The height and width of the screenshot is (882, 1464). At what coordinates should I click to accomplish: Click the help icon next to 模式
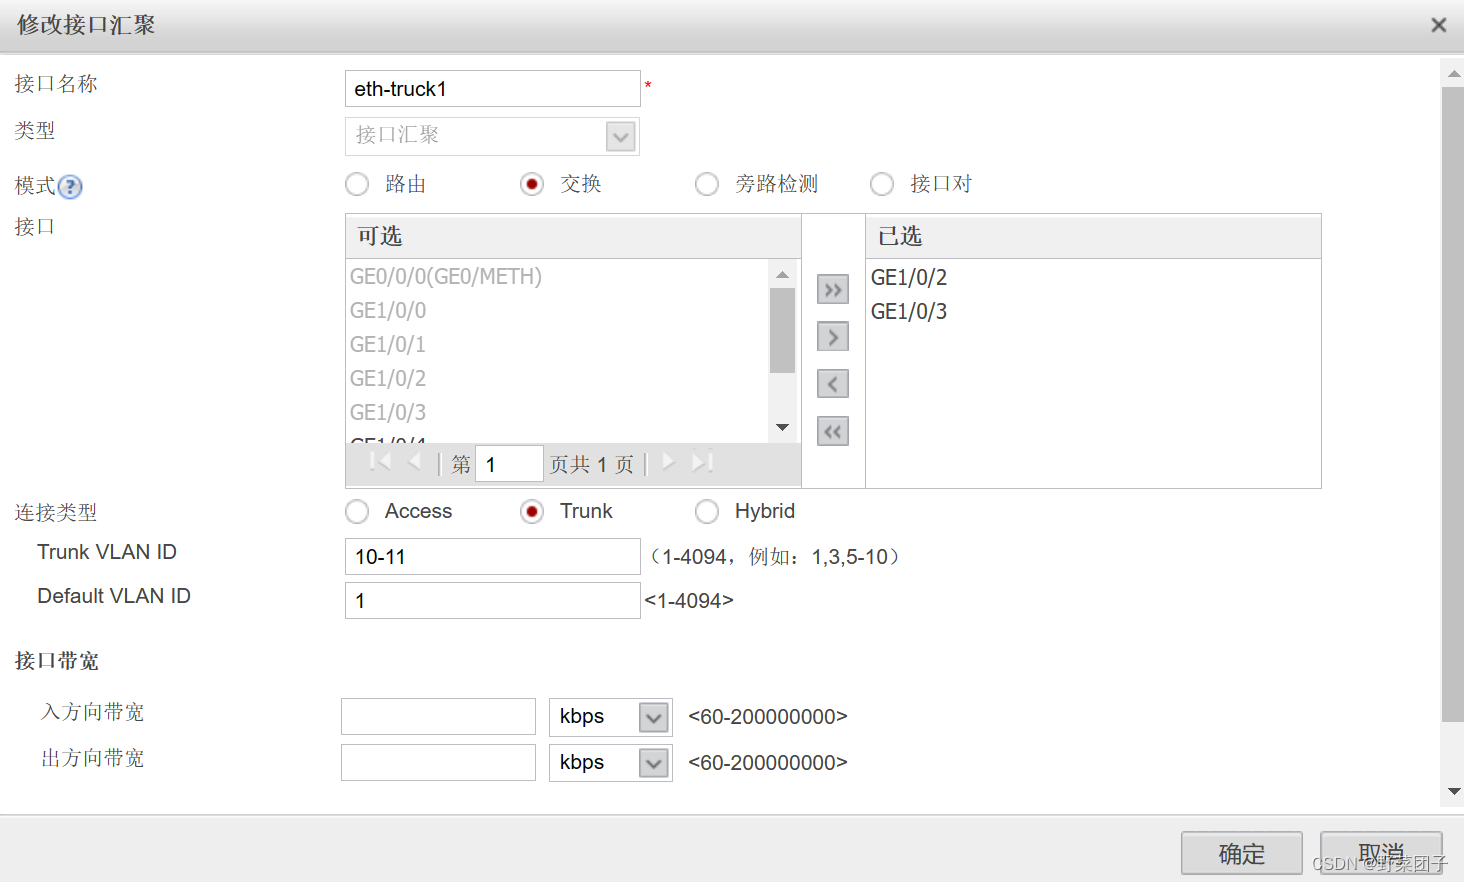(70, 187)
